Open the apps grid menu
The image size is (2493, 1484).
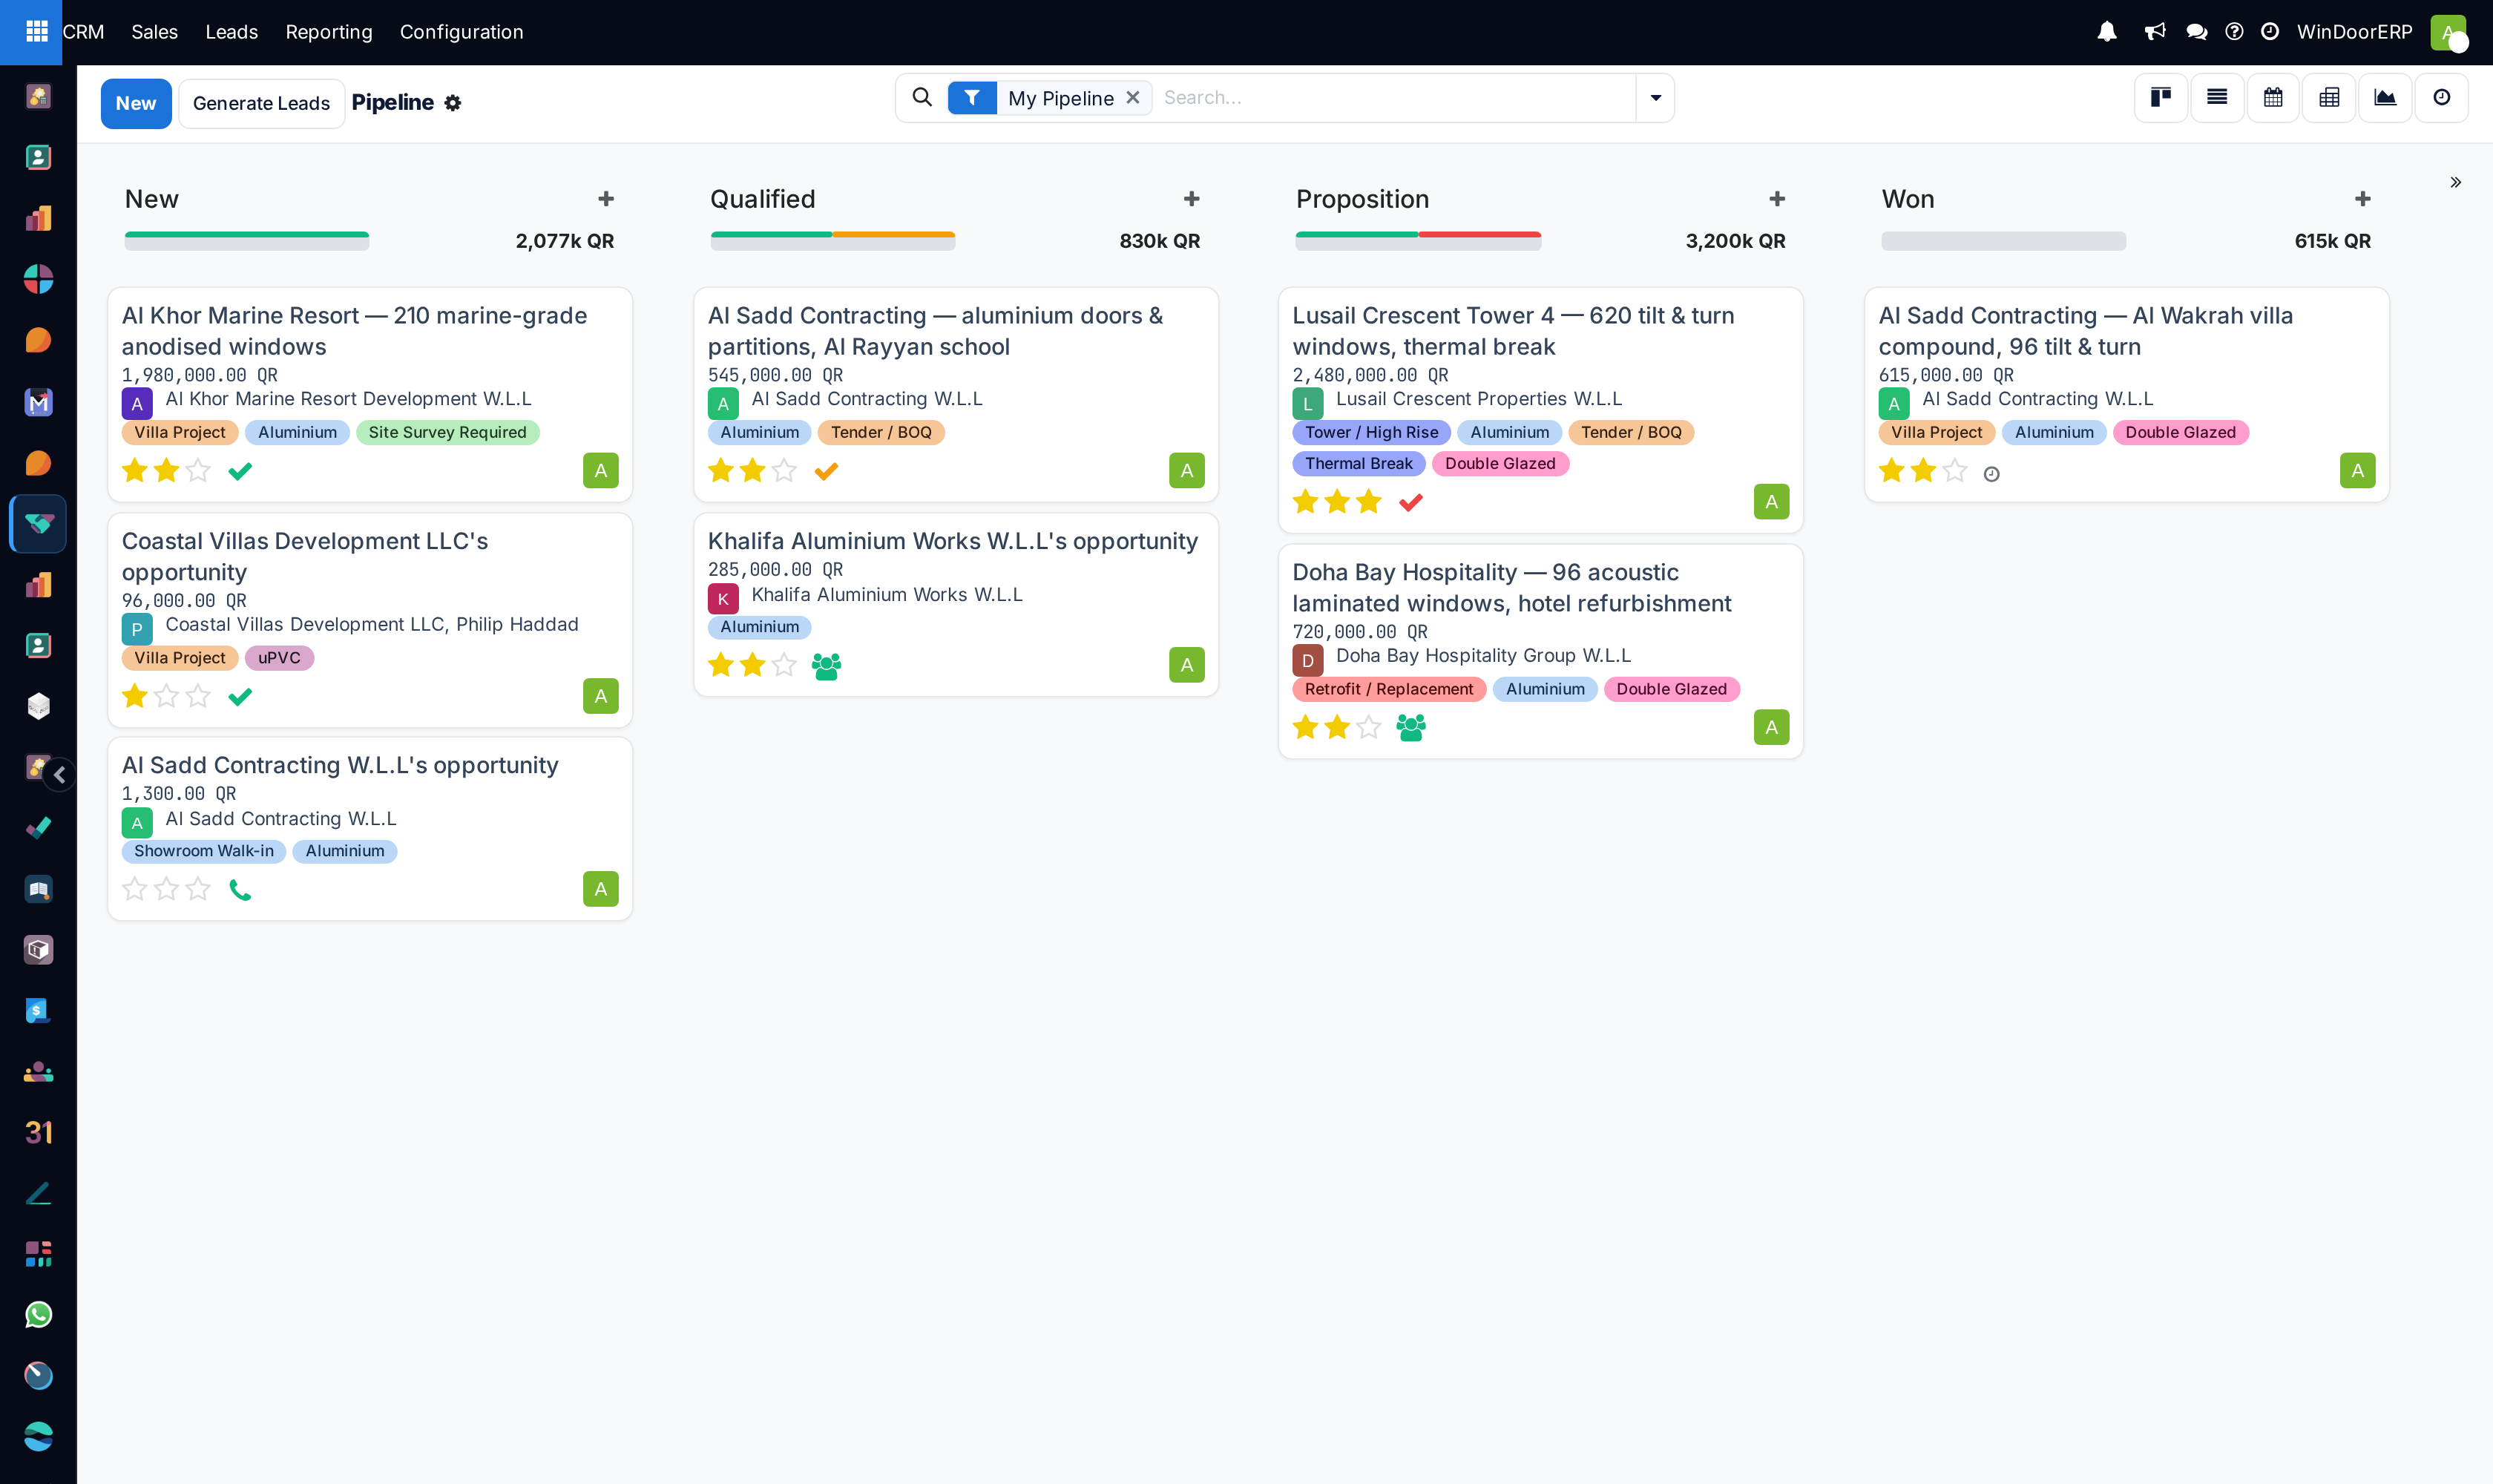coord(37,32)
